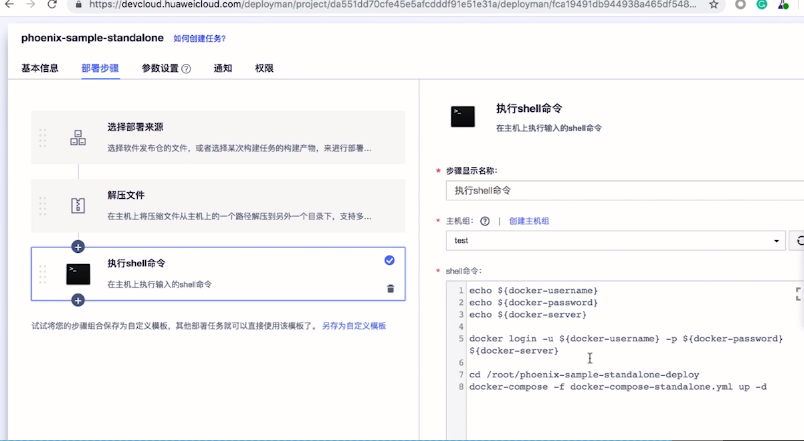The height and width of the screenshot is (441, 804).
Task: Click the browser address bar URL
Action: tap(392, 5)
